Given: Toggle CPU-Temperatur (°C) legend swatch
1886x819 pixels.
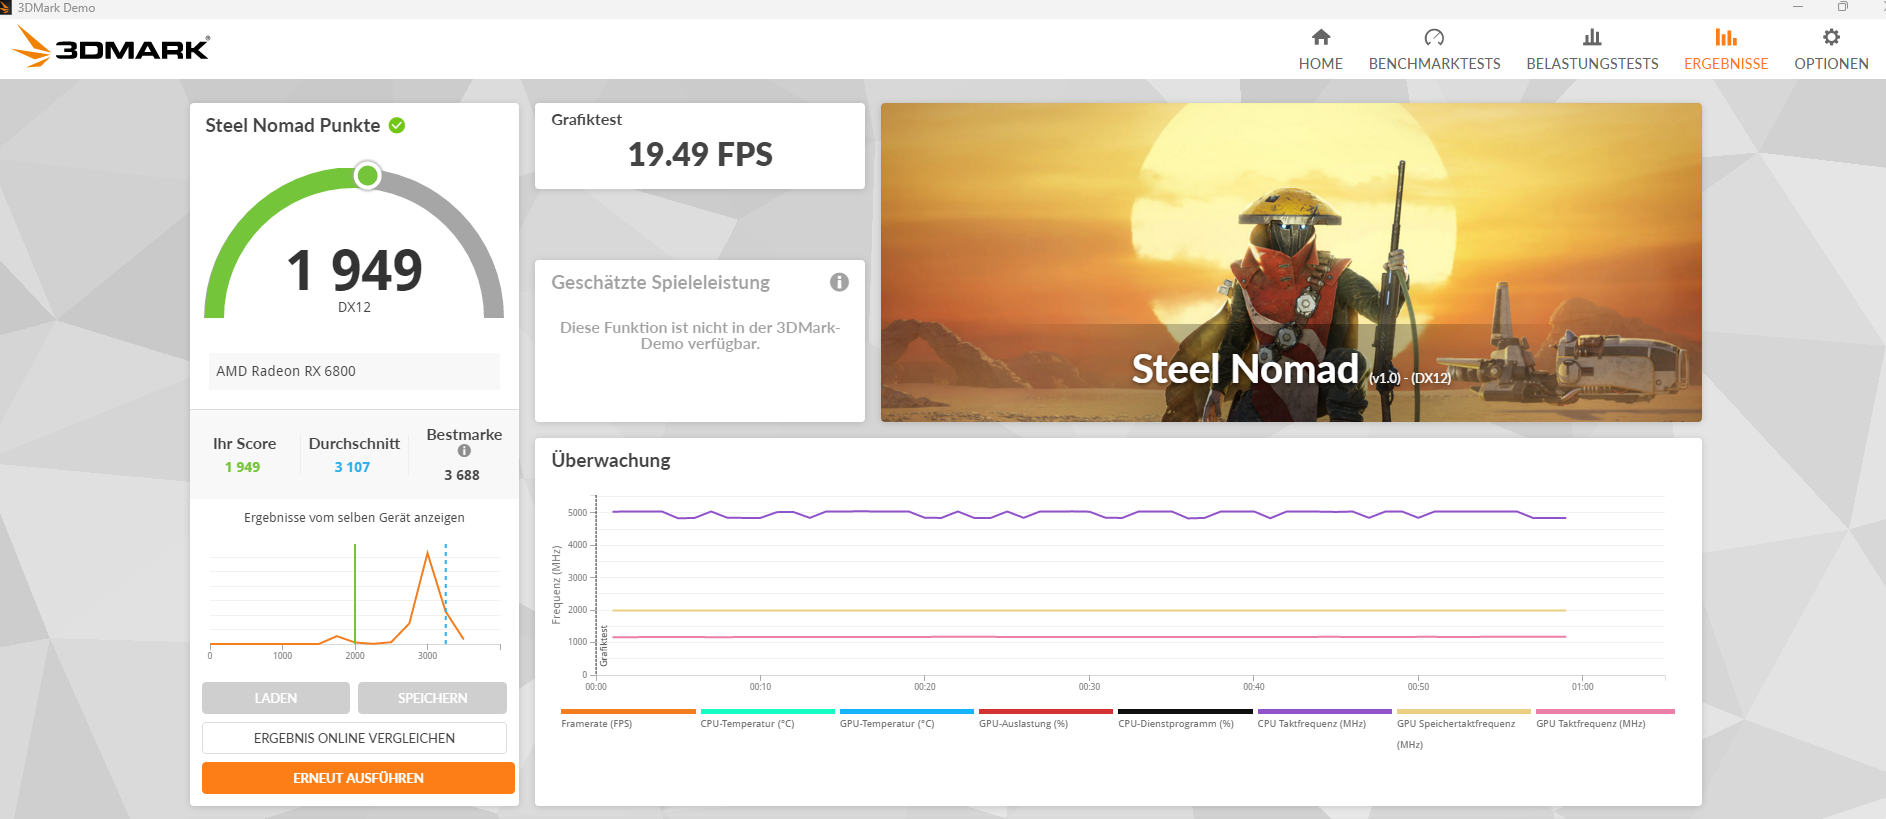Looking at the screenshot, I should [x=767, y=712].
